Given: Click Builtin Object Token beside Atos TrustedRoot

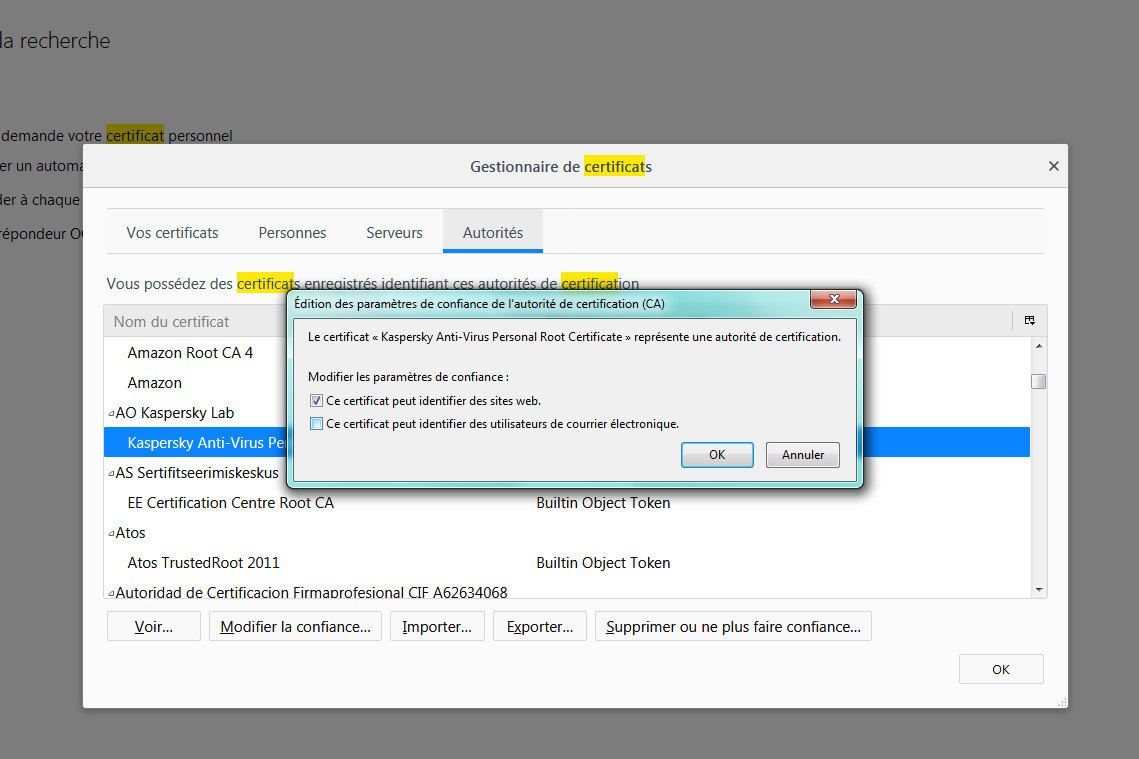Looking at the screenshot, I should point(603,563).
